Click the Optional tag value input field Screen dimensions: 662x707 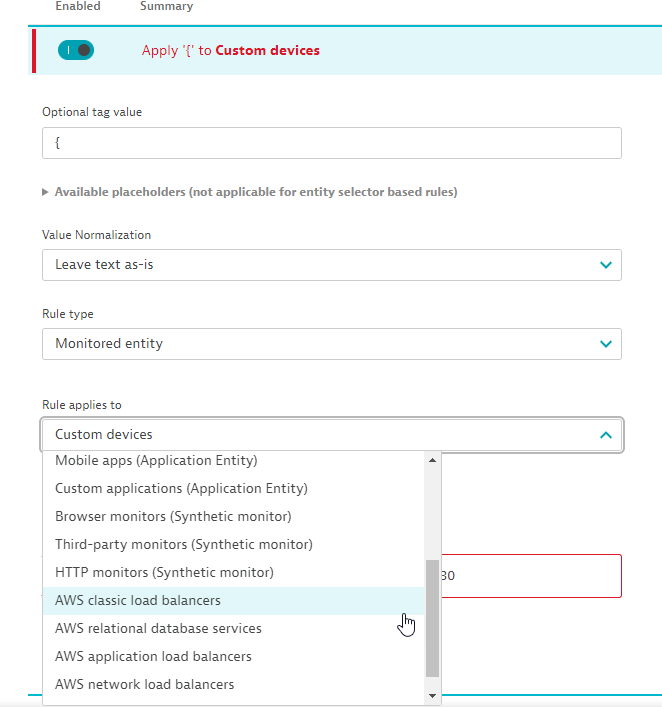point(331,143)
